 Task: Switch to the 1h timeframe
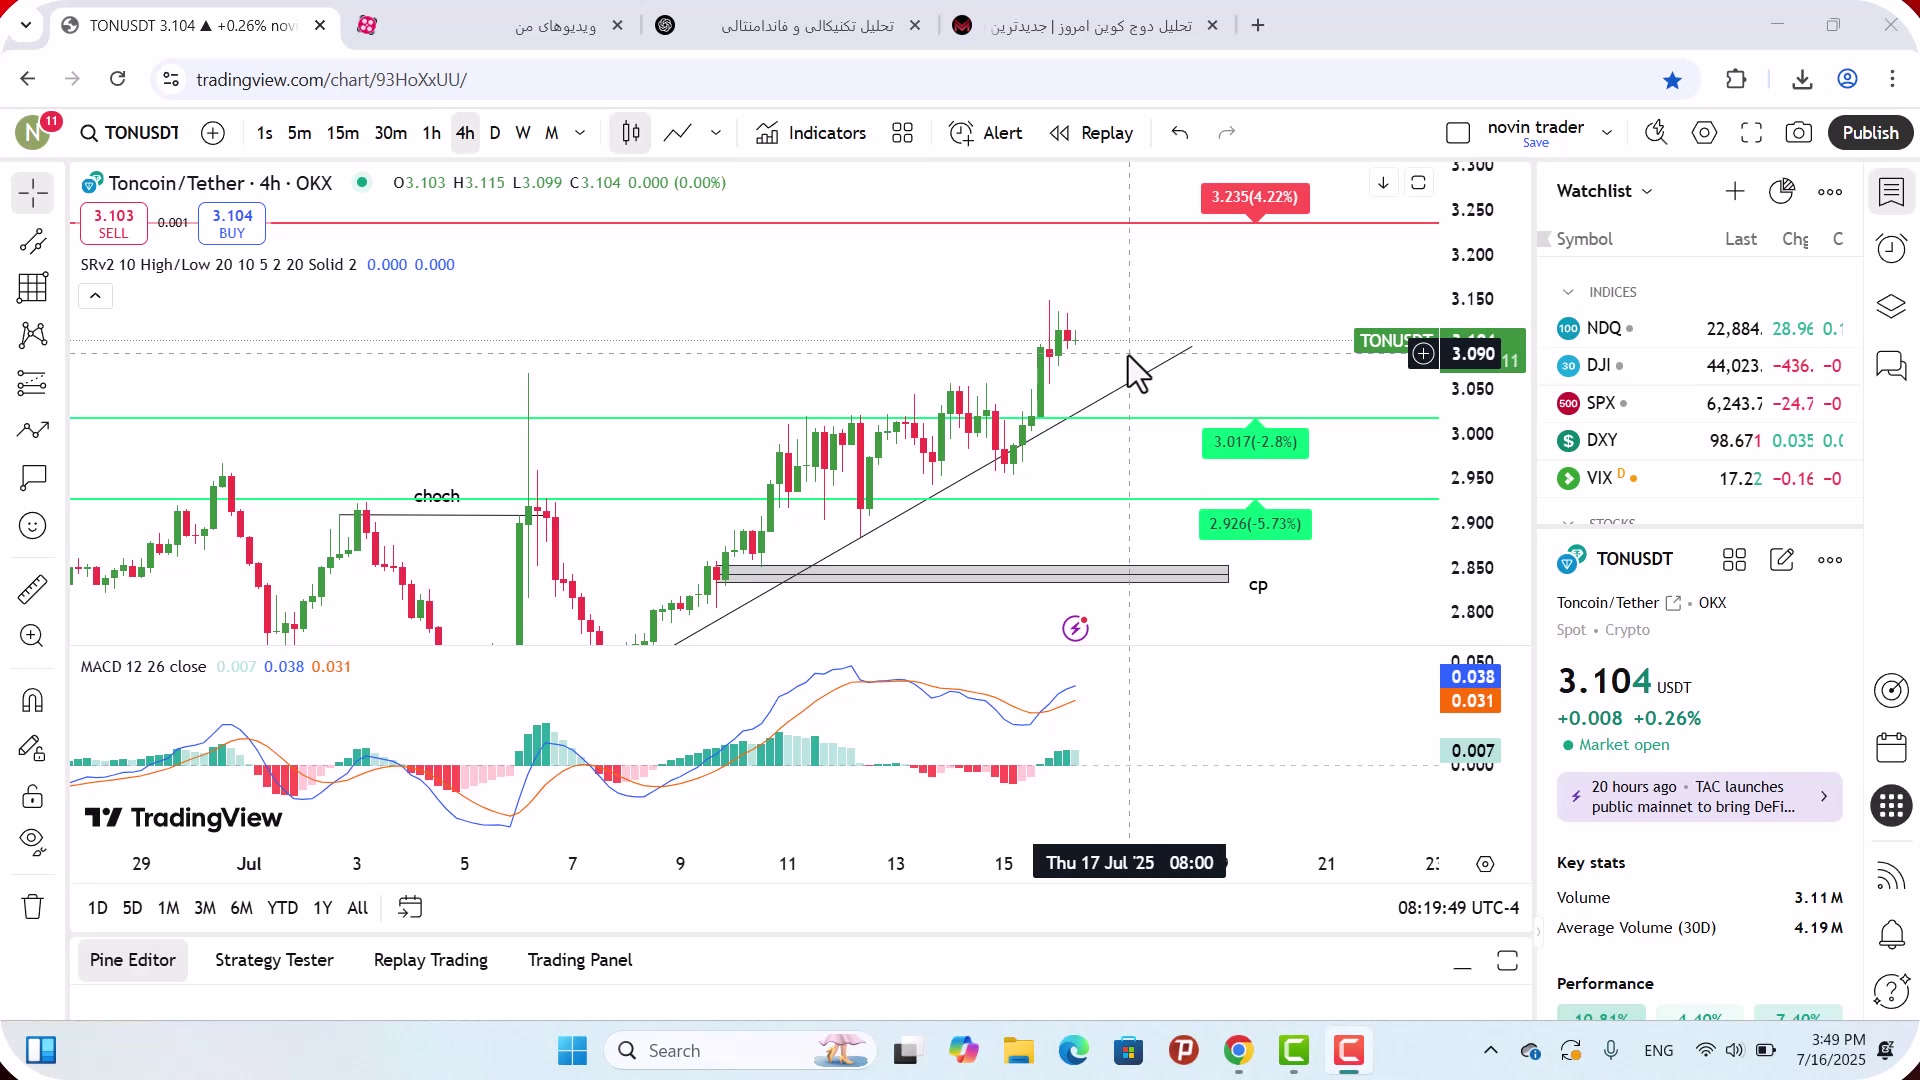point(431,133)
